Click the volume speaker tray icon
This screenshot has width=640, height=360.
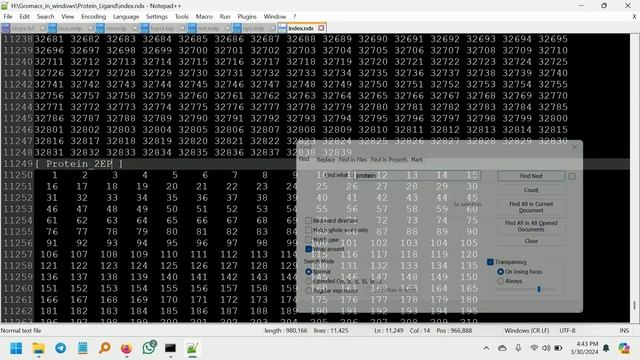pyautogui.click(x=546, y=348)
